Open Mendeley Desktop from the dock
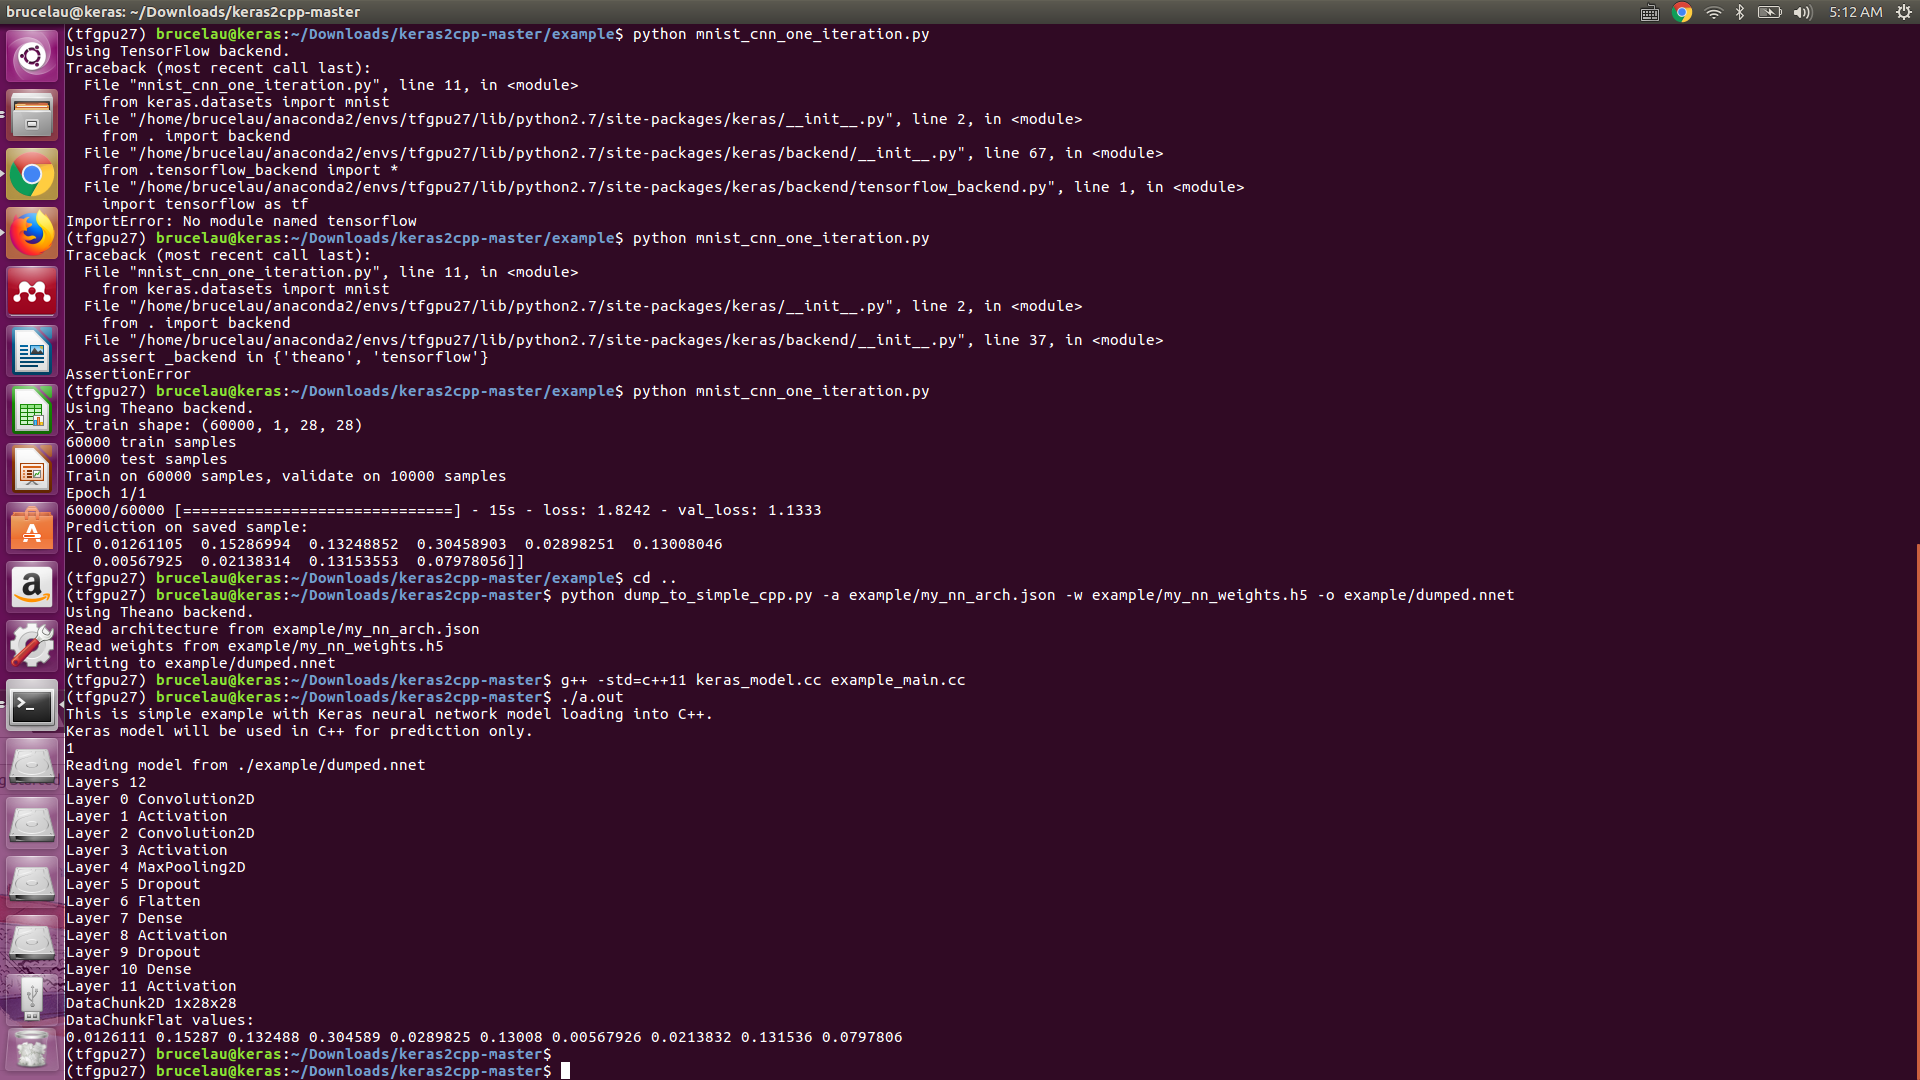This screenshot has height=1080, width=1920. tap(32, 292)
